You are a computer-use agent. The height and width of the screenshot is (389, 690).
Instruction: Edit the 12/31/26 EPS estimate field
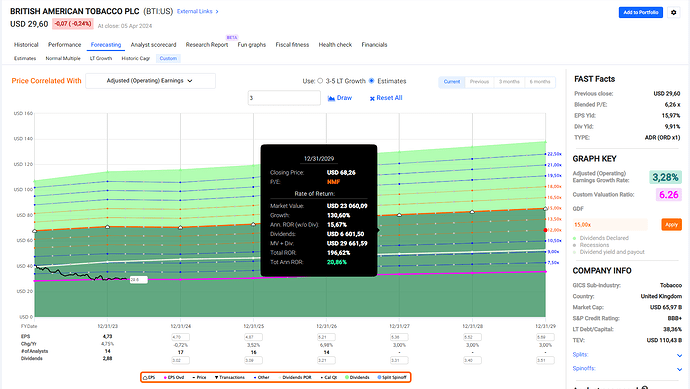point(327,337)
